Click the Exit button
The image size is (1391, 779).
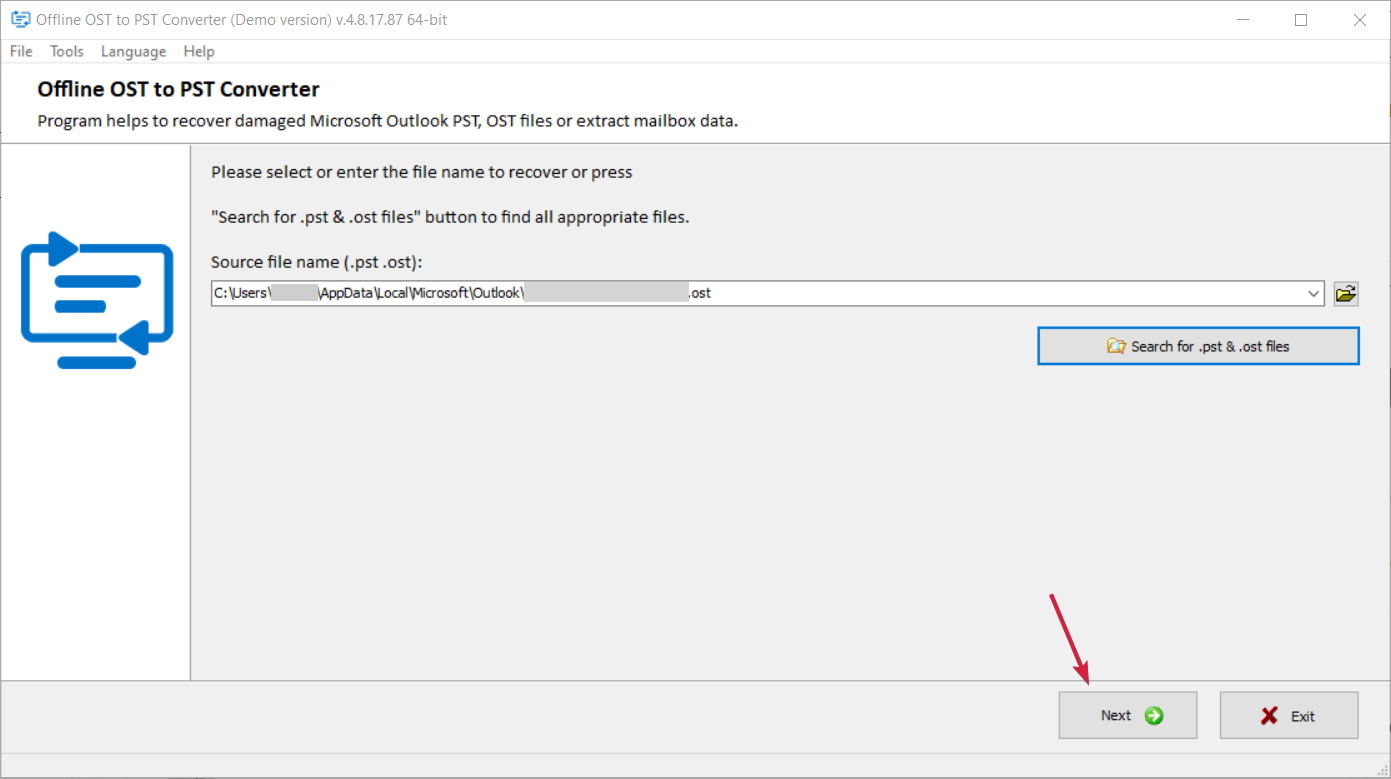[1289, 715]
